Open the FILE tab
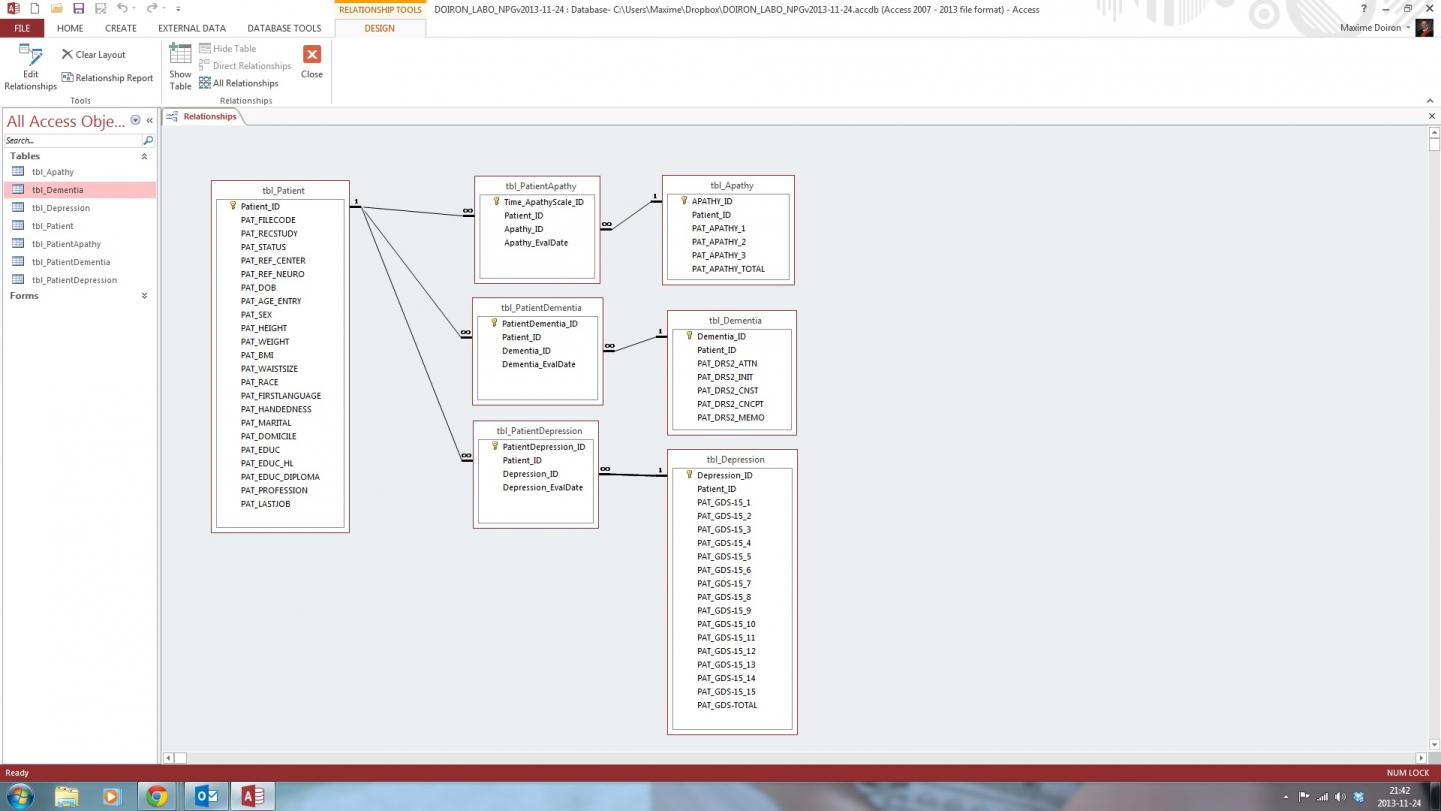Image resolution: width=1441 pixels, height=811 pixels. tap(22, 28)
